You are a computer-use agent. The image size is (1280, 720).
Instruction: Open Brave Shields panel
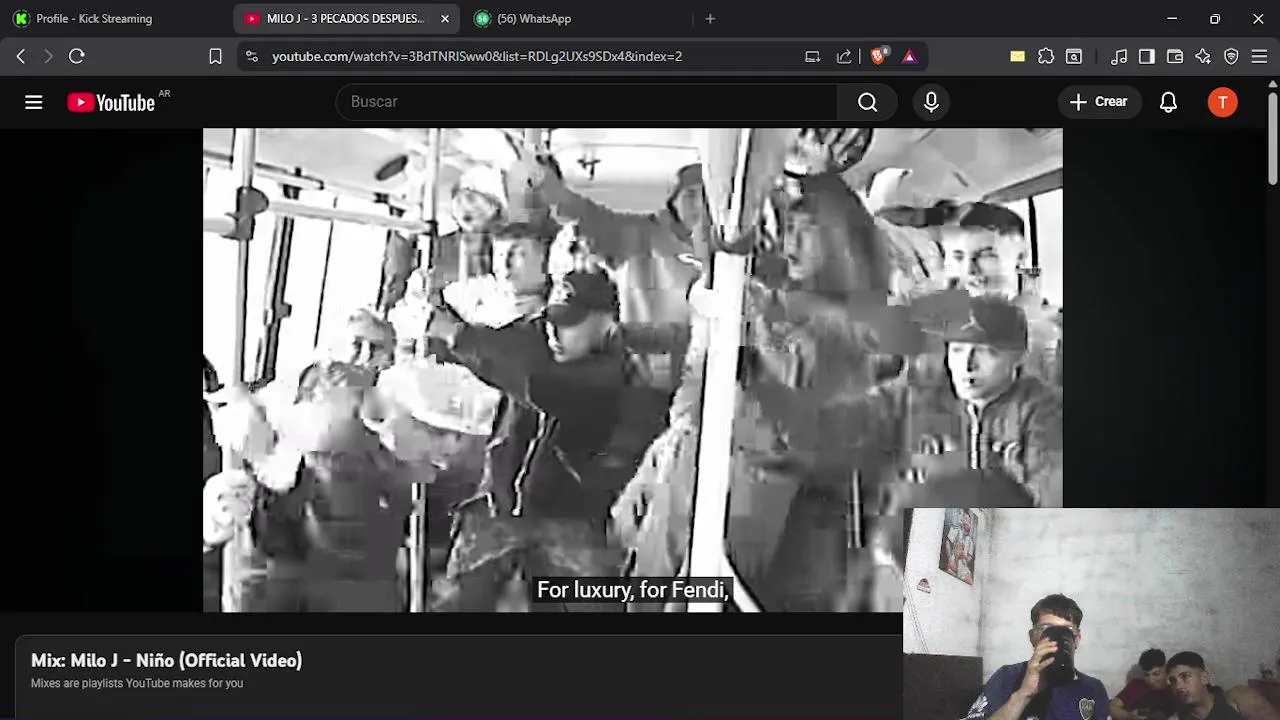coord(878,56)
